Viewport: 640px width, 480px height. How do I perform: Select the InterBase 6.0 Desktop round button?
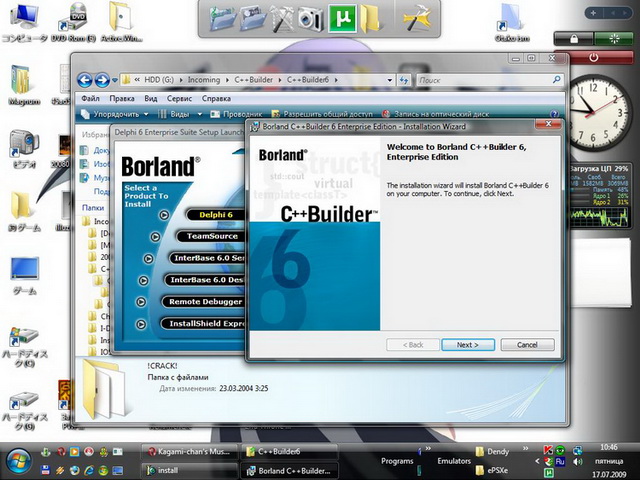pos(143,280)
